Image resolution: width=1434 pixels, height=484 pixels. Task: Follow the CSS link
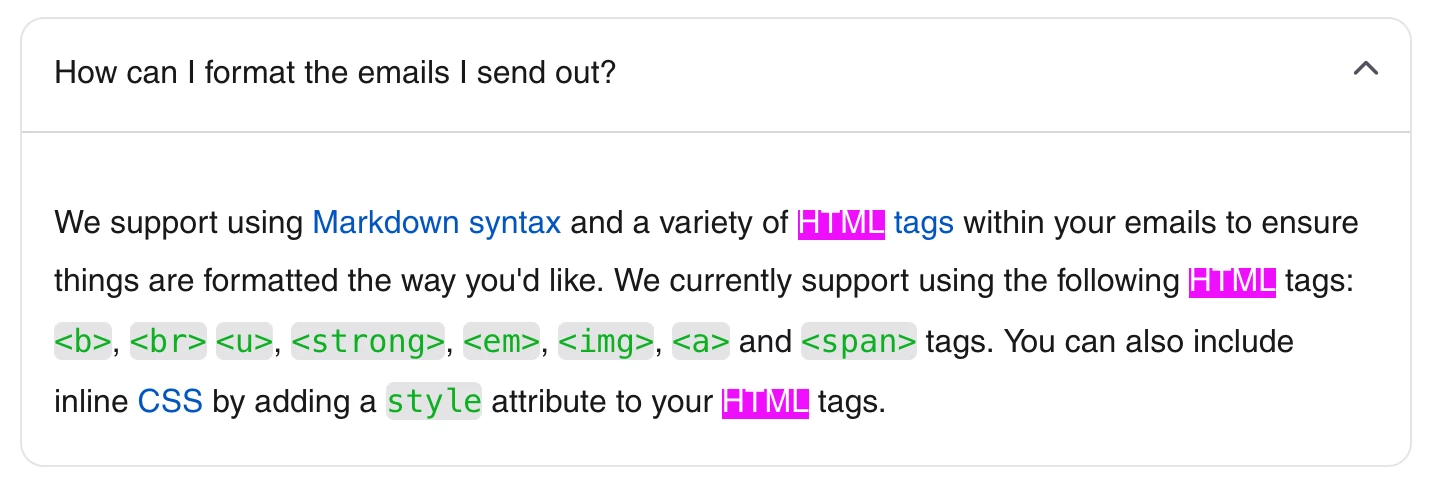170,402
